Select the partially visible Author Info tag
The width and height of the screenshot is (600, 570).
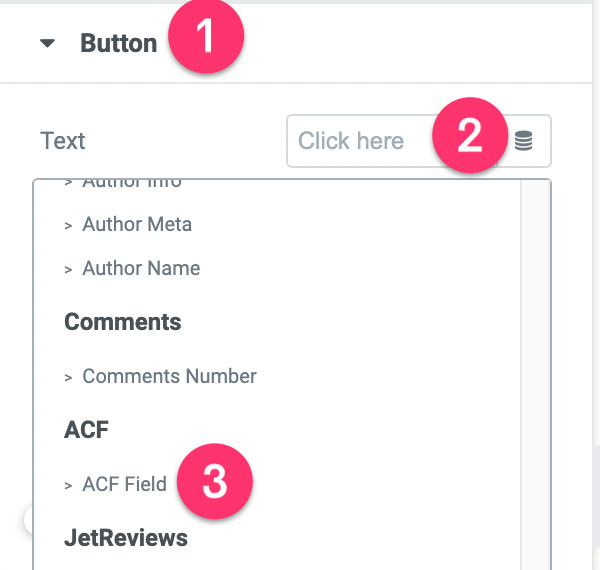click(131, 184)
